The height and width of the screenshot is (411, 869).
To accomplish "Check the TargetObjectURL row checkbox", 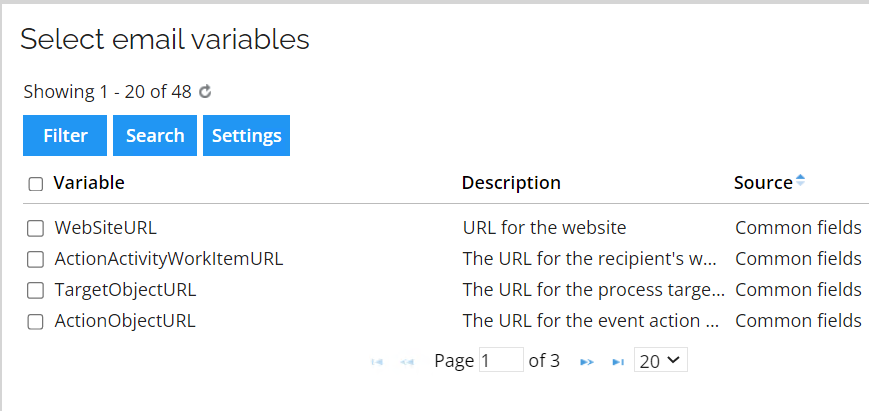I will point(35,290).
